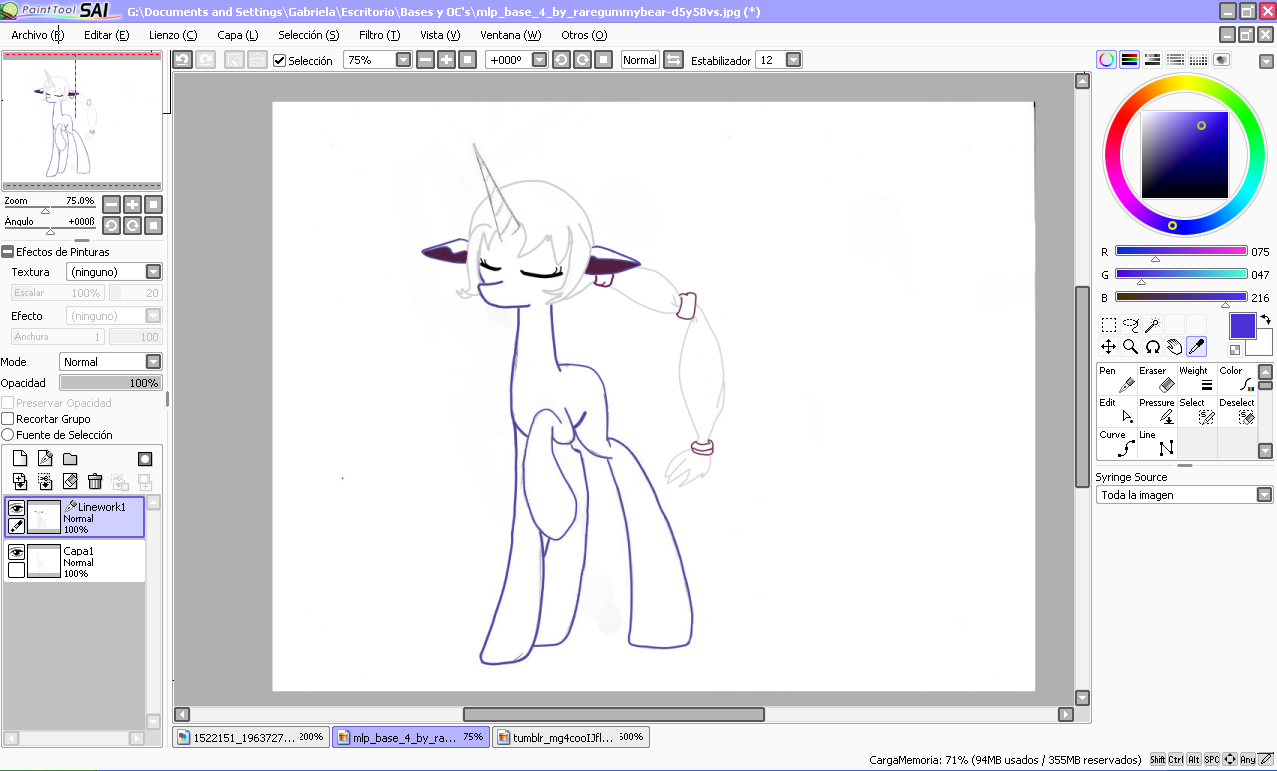The width and height of the screenshot is (1277, 771).
Task: Toggle pen lock on Linework1 layer
Action: [x=17, y=526]
